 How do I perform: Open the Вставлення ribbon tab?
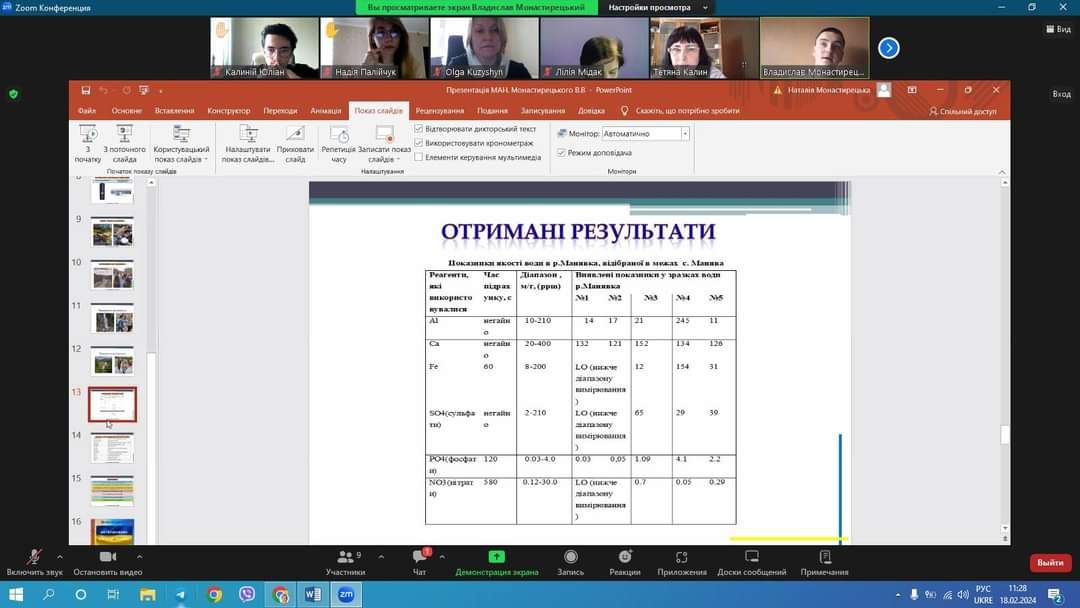pyautogui.click(x=175, y=111)
